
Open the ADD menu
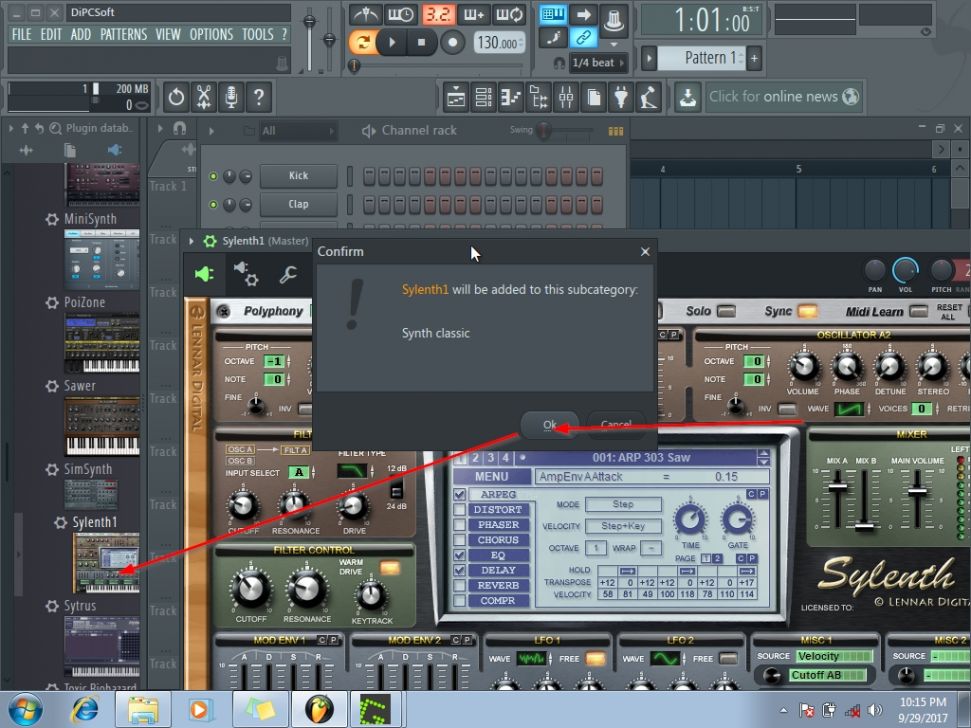tap(81, 35)
